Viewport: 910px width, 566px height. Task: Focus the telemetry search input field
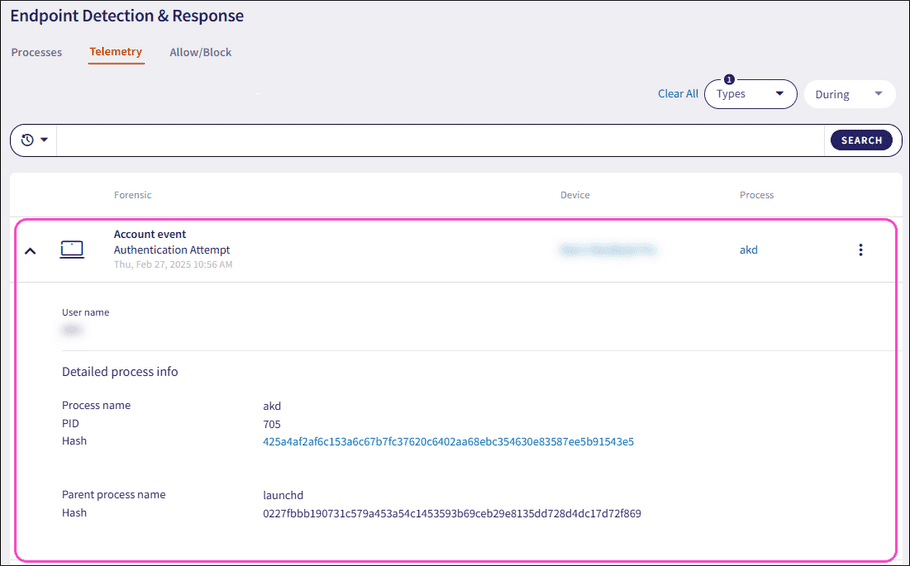click(x=440, y=140)
